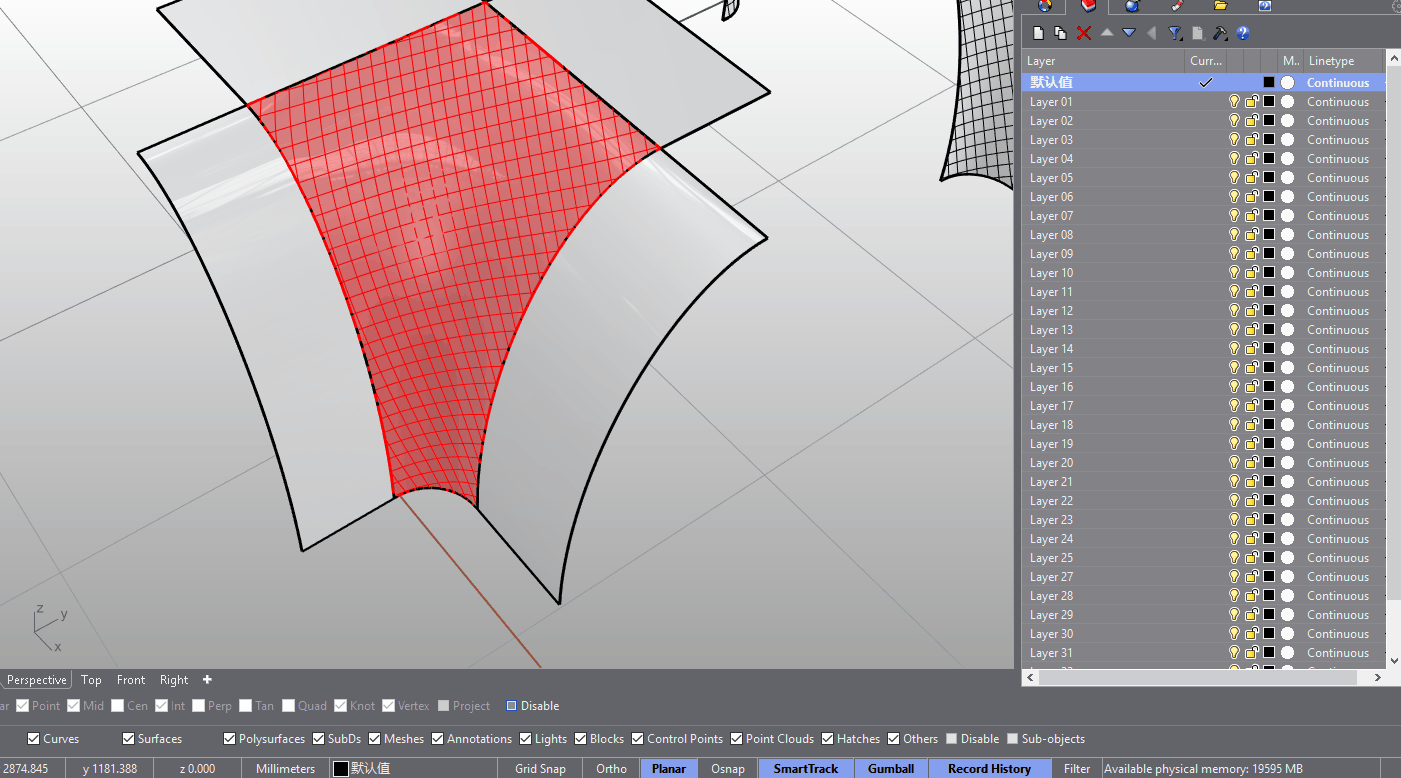The width and height of the screenshot is (1401, 778).
Task: Open the Materials panel tab with the blue sphere icon
Action: pyautogui.click(x=1132, y=5)
